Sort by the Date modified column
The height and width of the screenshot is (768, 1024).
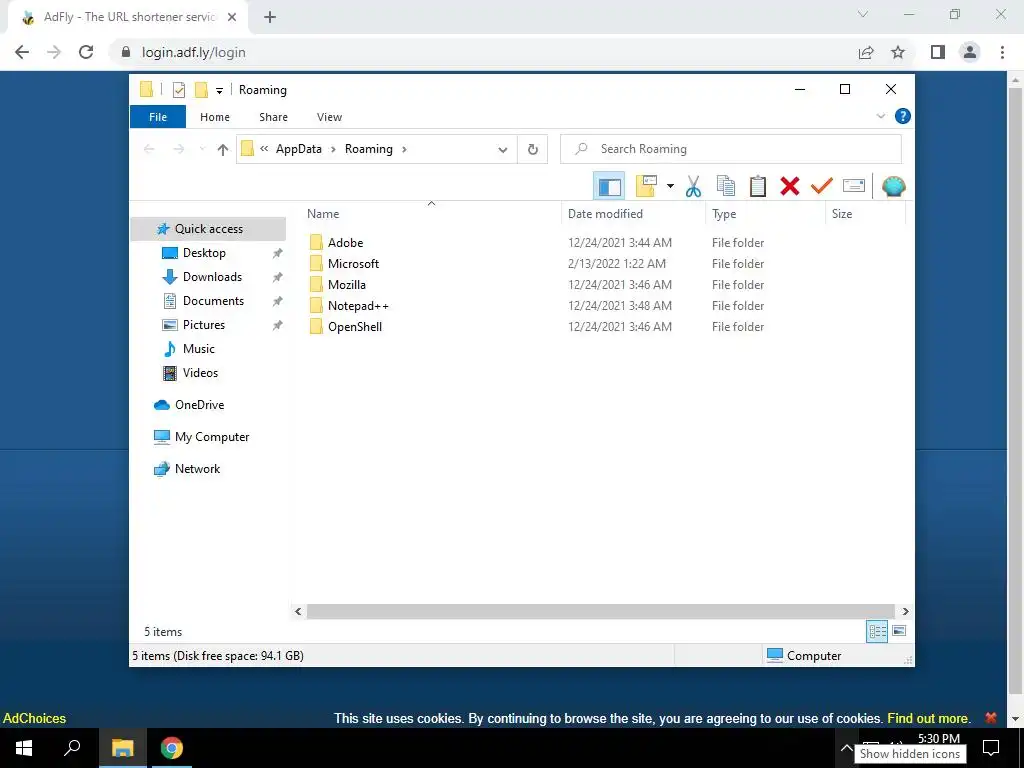633,214
